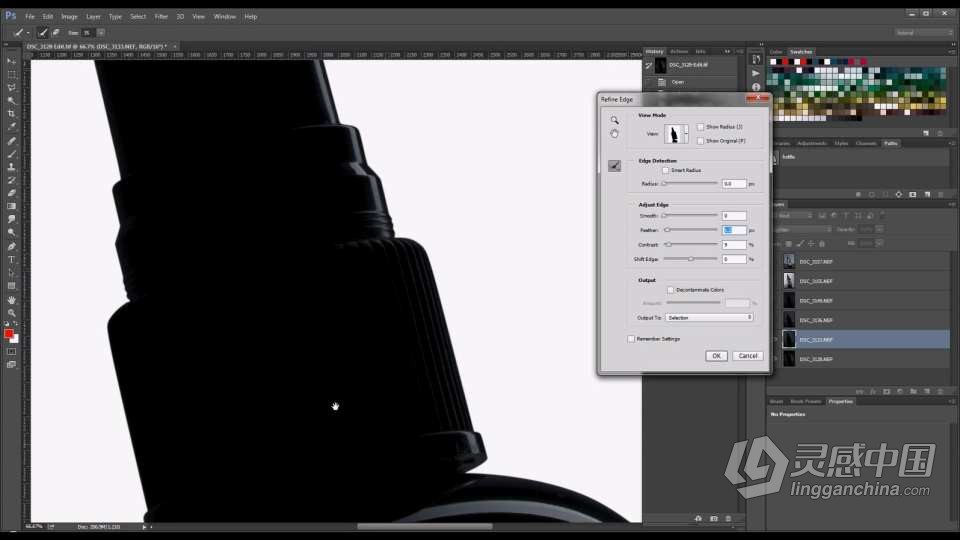Tick the Remember Settings checkbox

631,339
